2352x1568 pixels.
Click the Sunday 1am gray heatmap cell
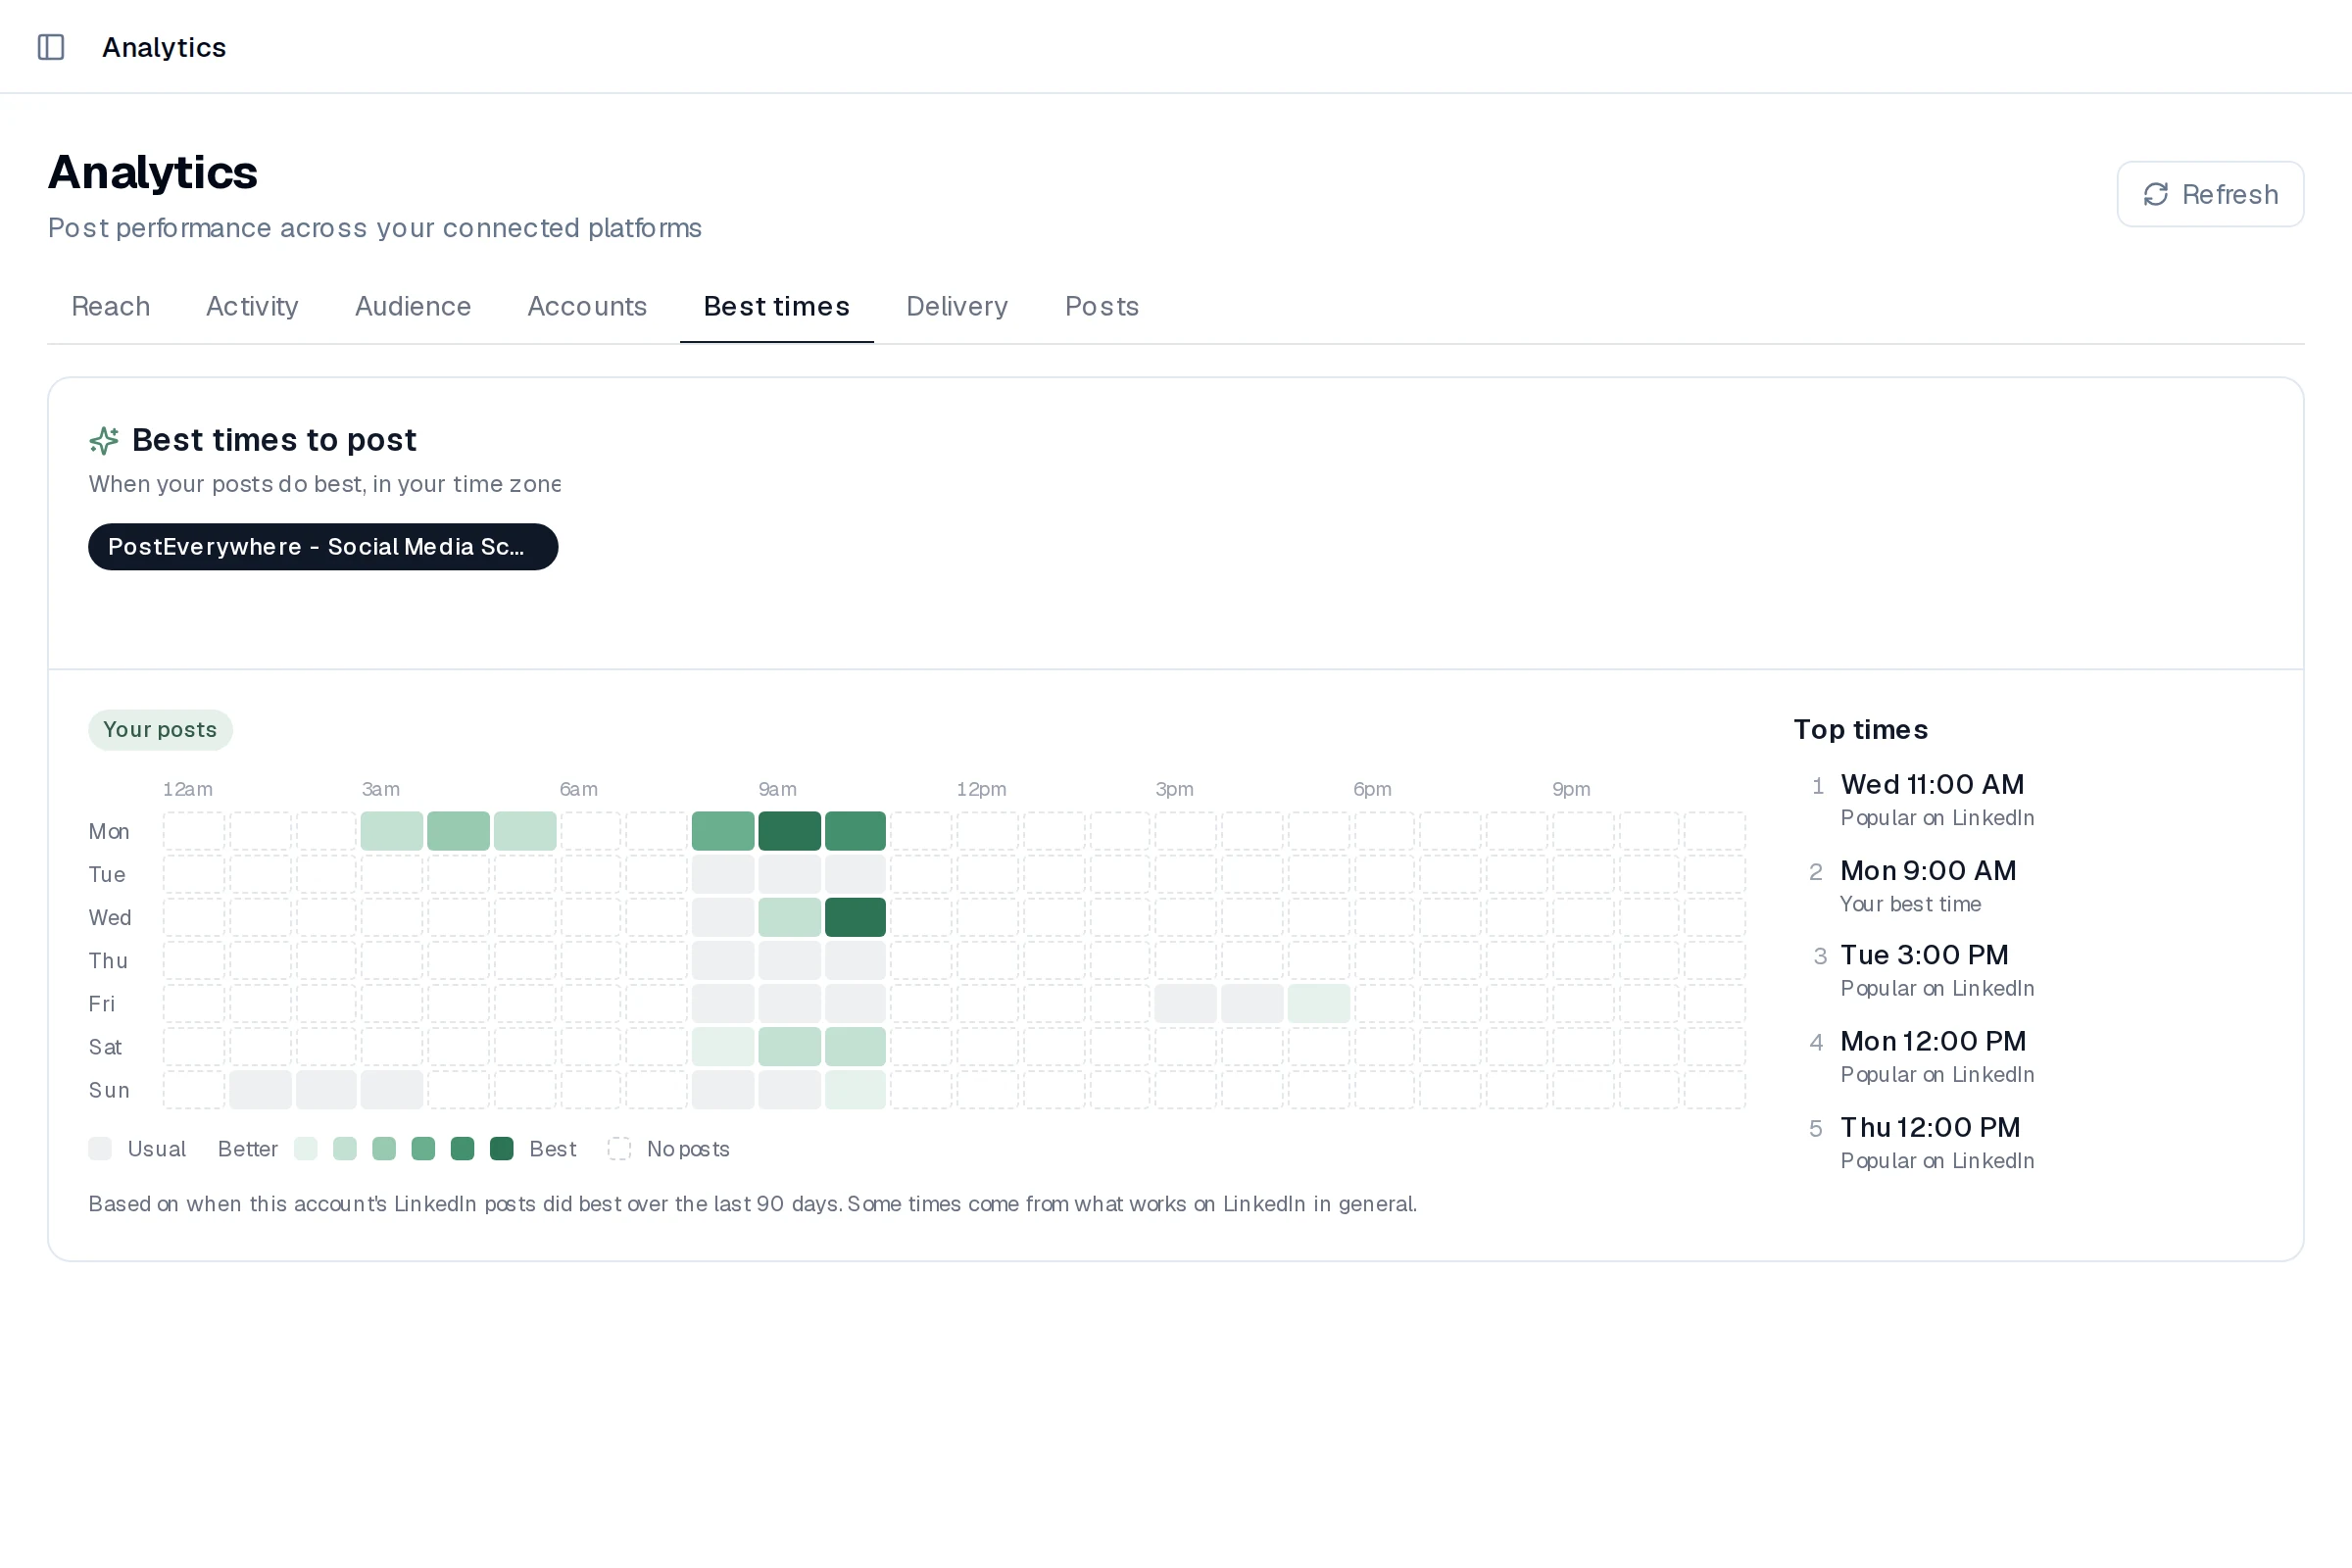260,1089
